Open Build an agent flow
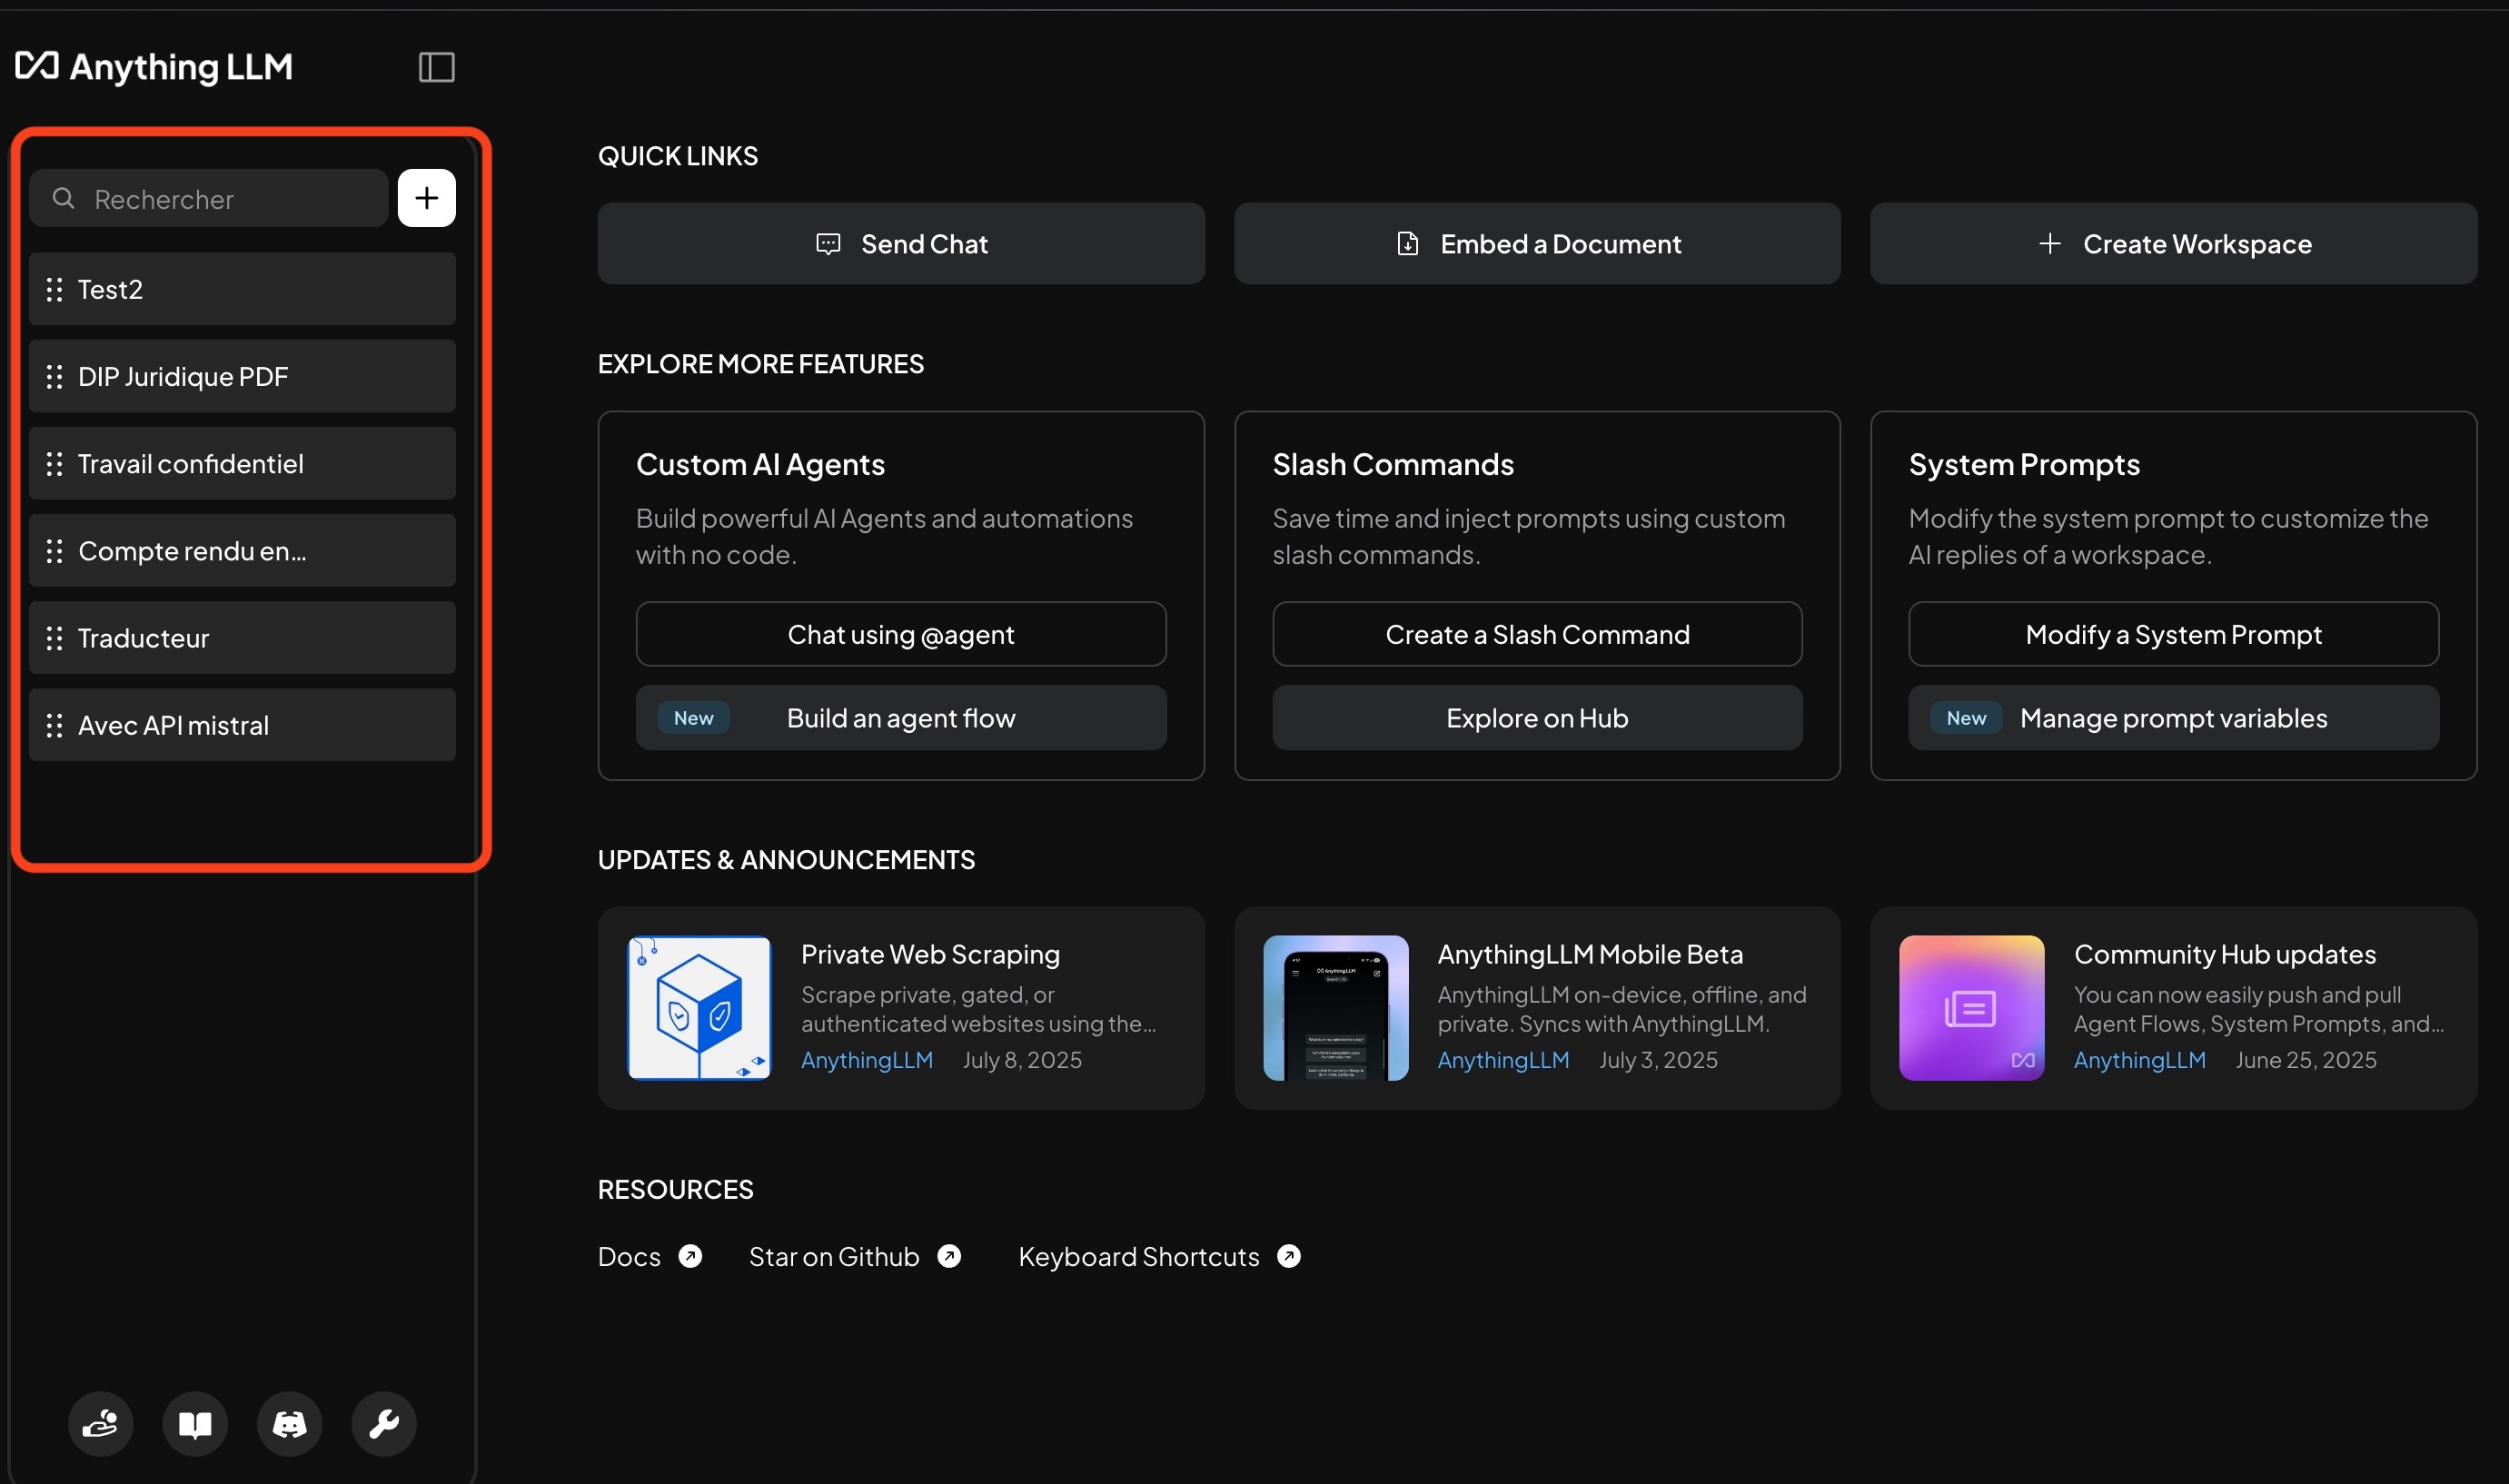This screenshot has width=2509, height=1484. (x=901, y=717)
